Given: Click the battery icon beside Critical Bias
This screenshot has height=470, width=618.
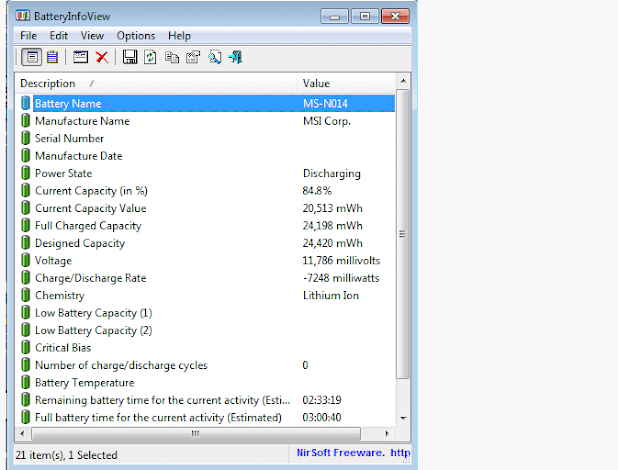Looking at the screenshot, I should pyautogui.click(x=25, y=347).
